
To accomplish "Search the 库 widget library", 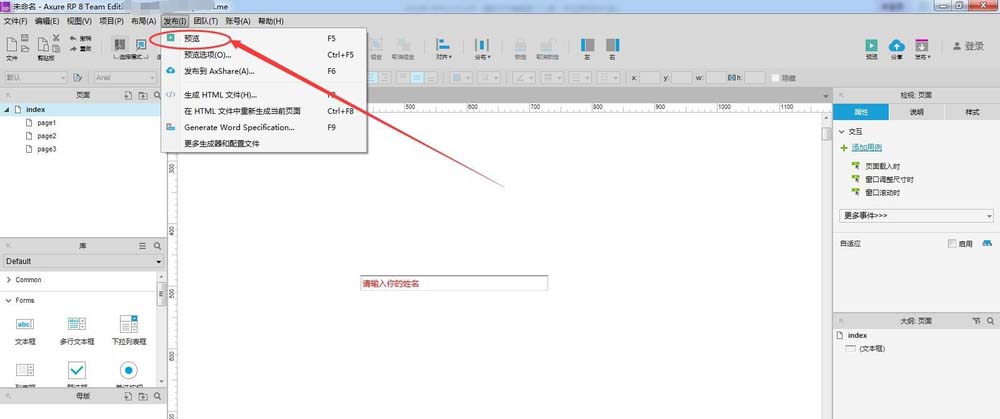I will tap(157, 246).
